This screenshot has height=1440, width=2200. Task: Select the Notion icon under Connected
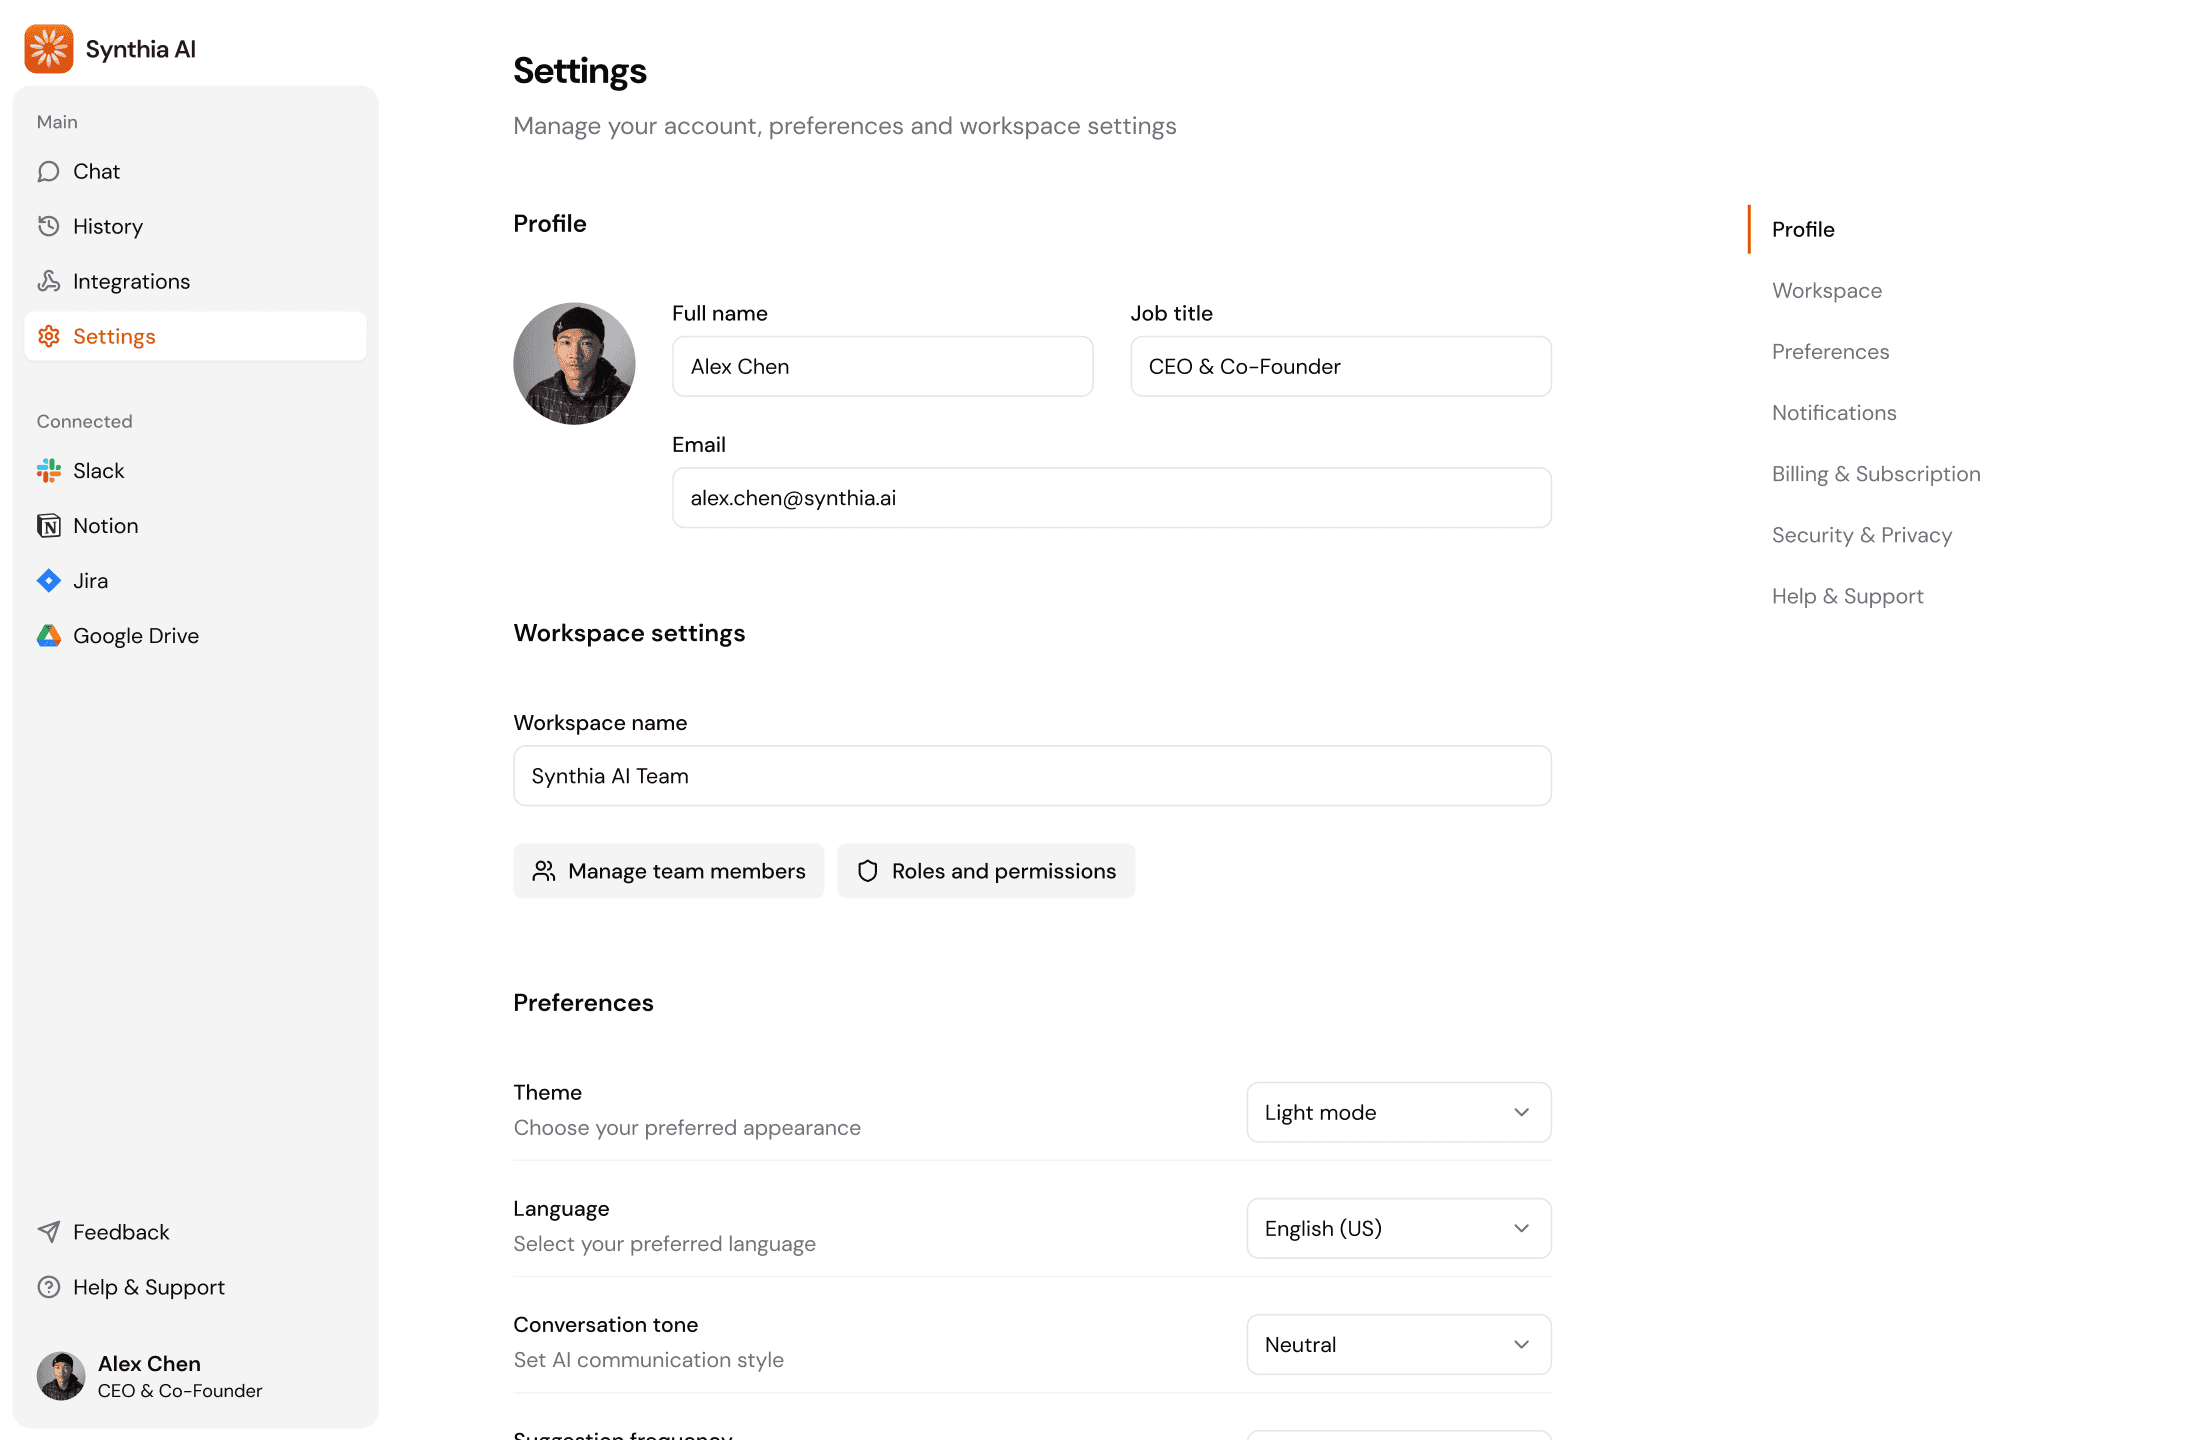click(x=48, y=525)
